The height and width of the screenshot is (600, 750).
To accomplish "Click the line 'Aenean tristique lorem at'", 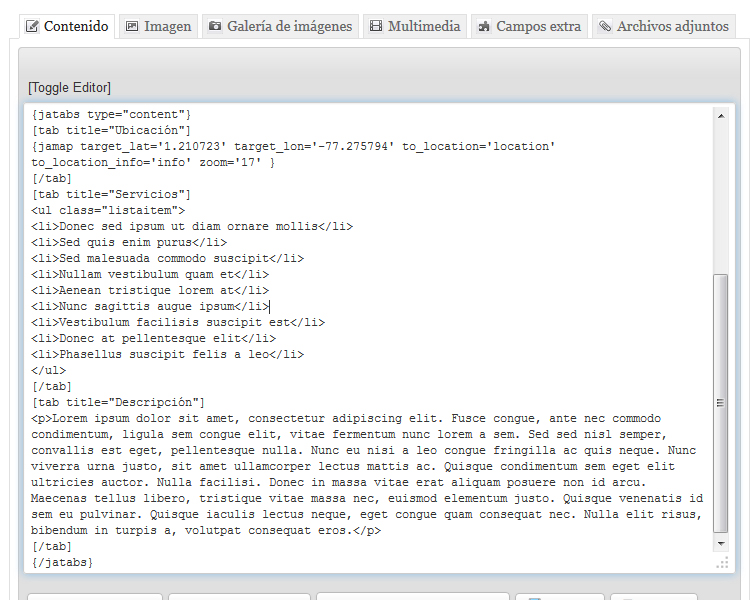I will 150,290.
